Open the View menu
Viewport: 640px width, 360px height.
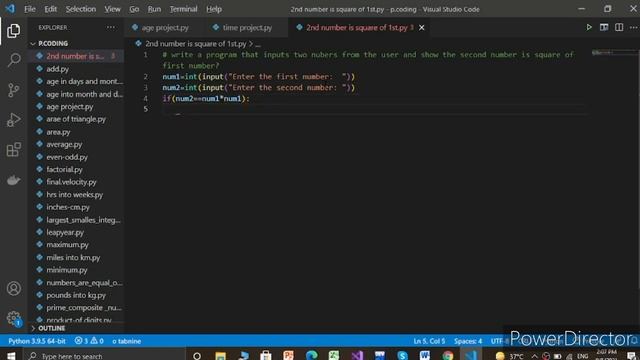(112, 9)
